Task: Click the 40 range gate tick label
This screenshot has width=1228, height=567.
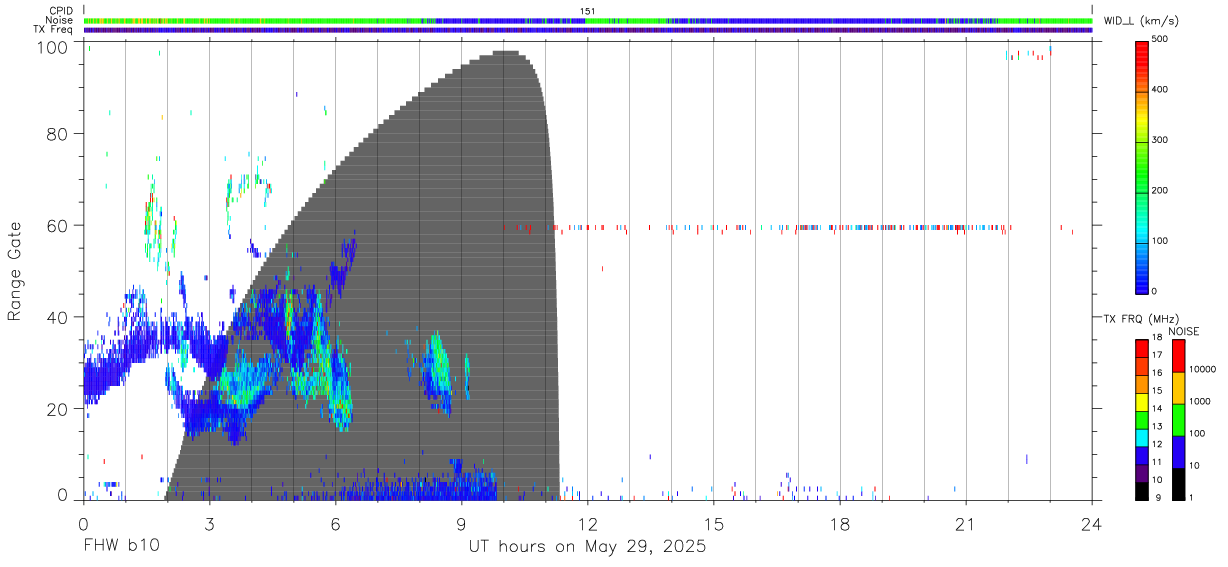Action: coord(57,316)
